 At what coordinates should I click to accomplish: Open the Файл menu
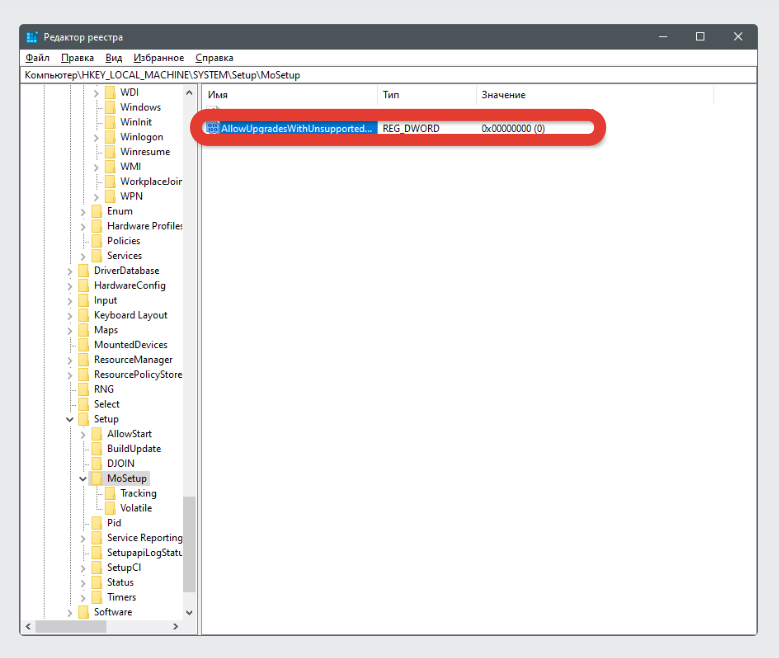click(x=37, y=58)
